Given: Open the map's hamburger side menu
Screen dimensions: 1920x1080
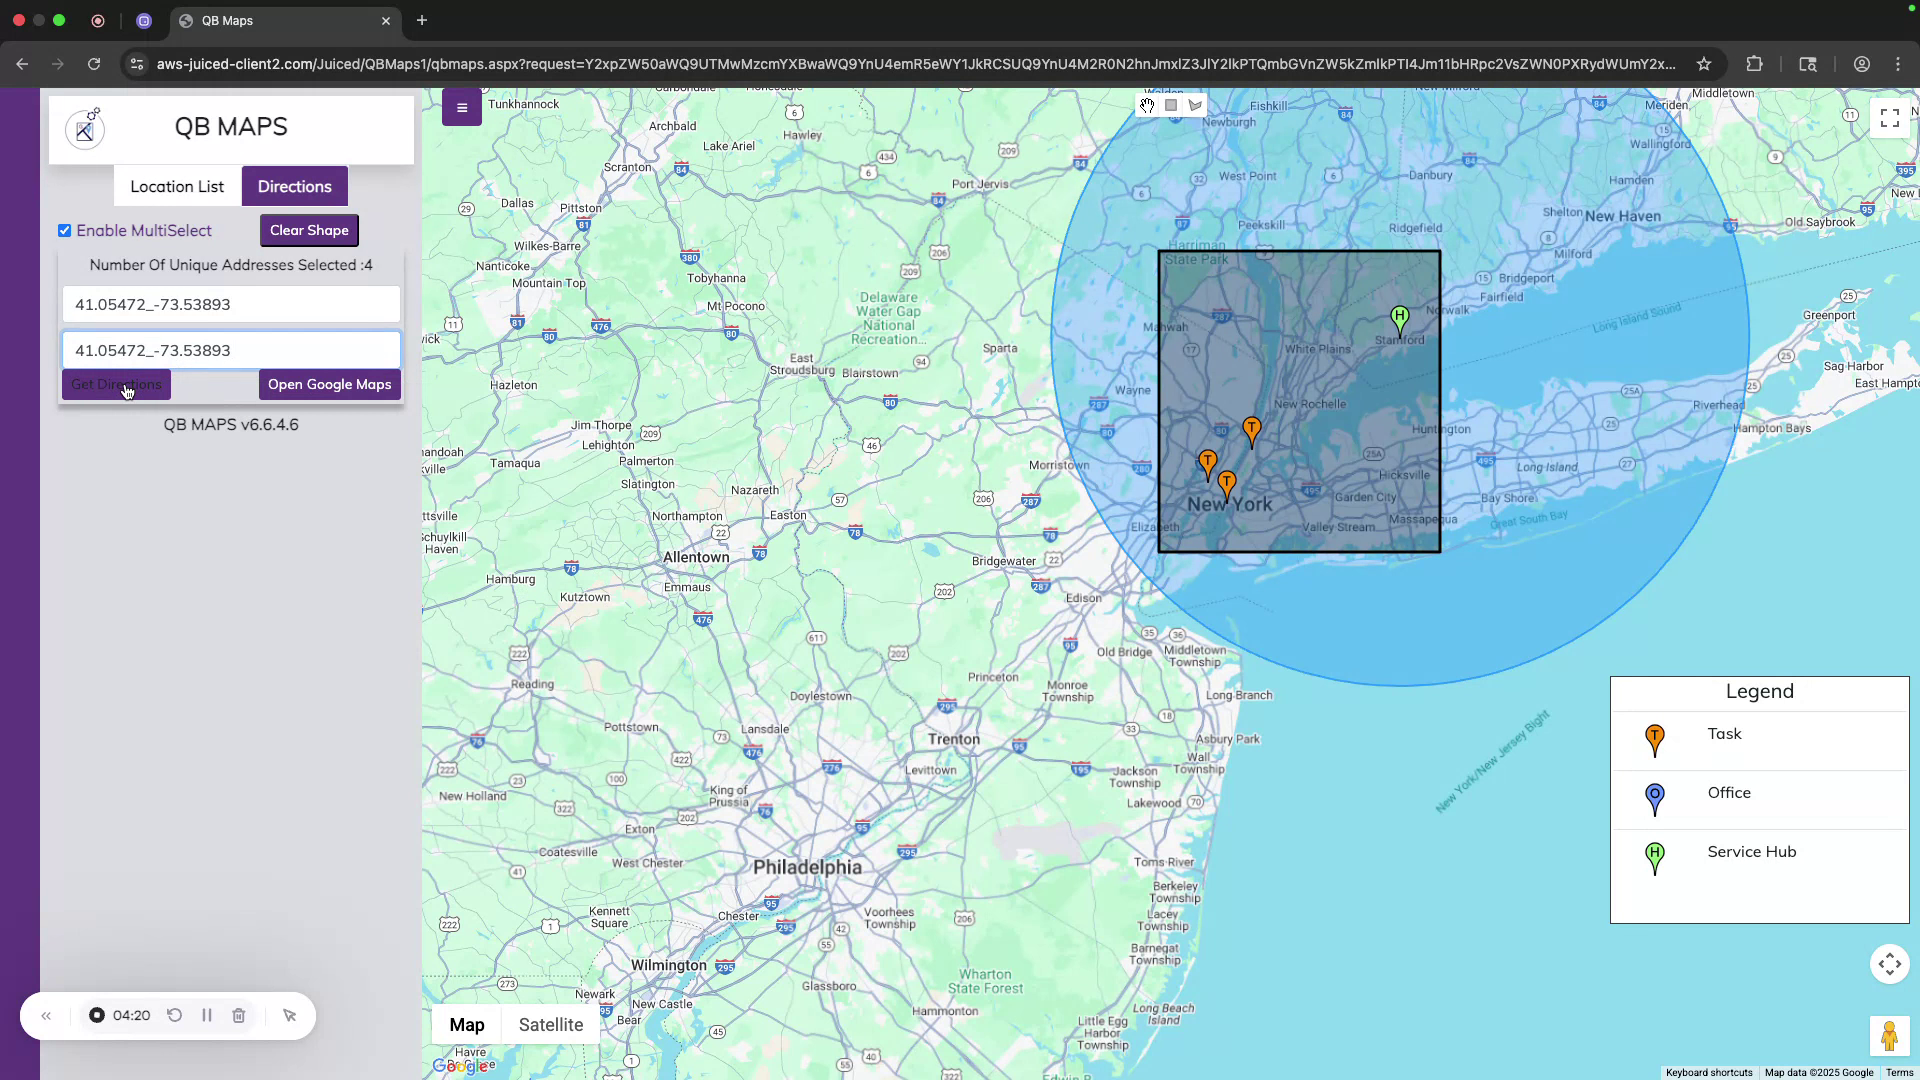Looking at the screenshot, I should pos(461,107).
